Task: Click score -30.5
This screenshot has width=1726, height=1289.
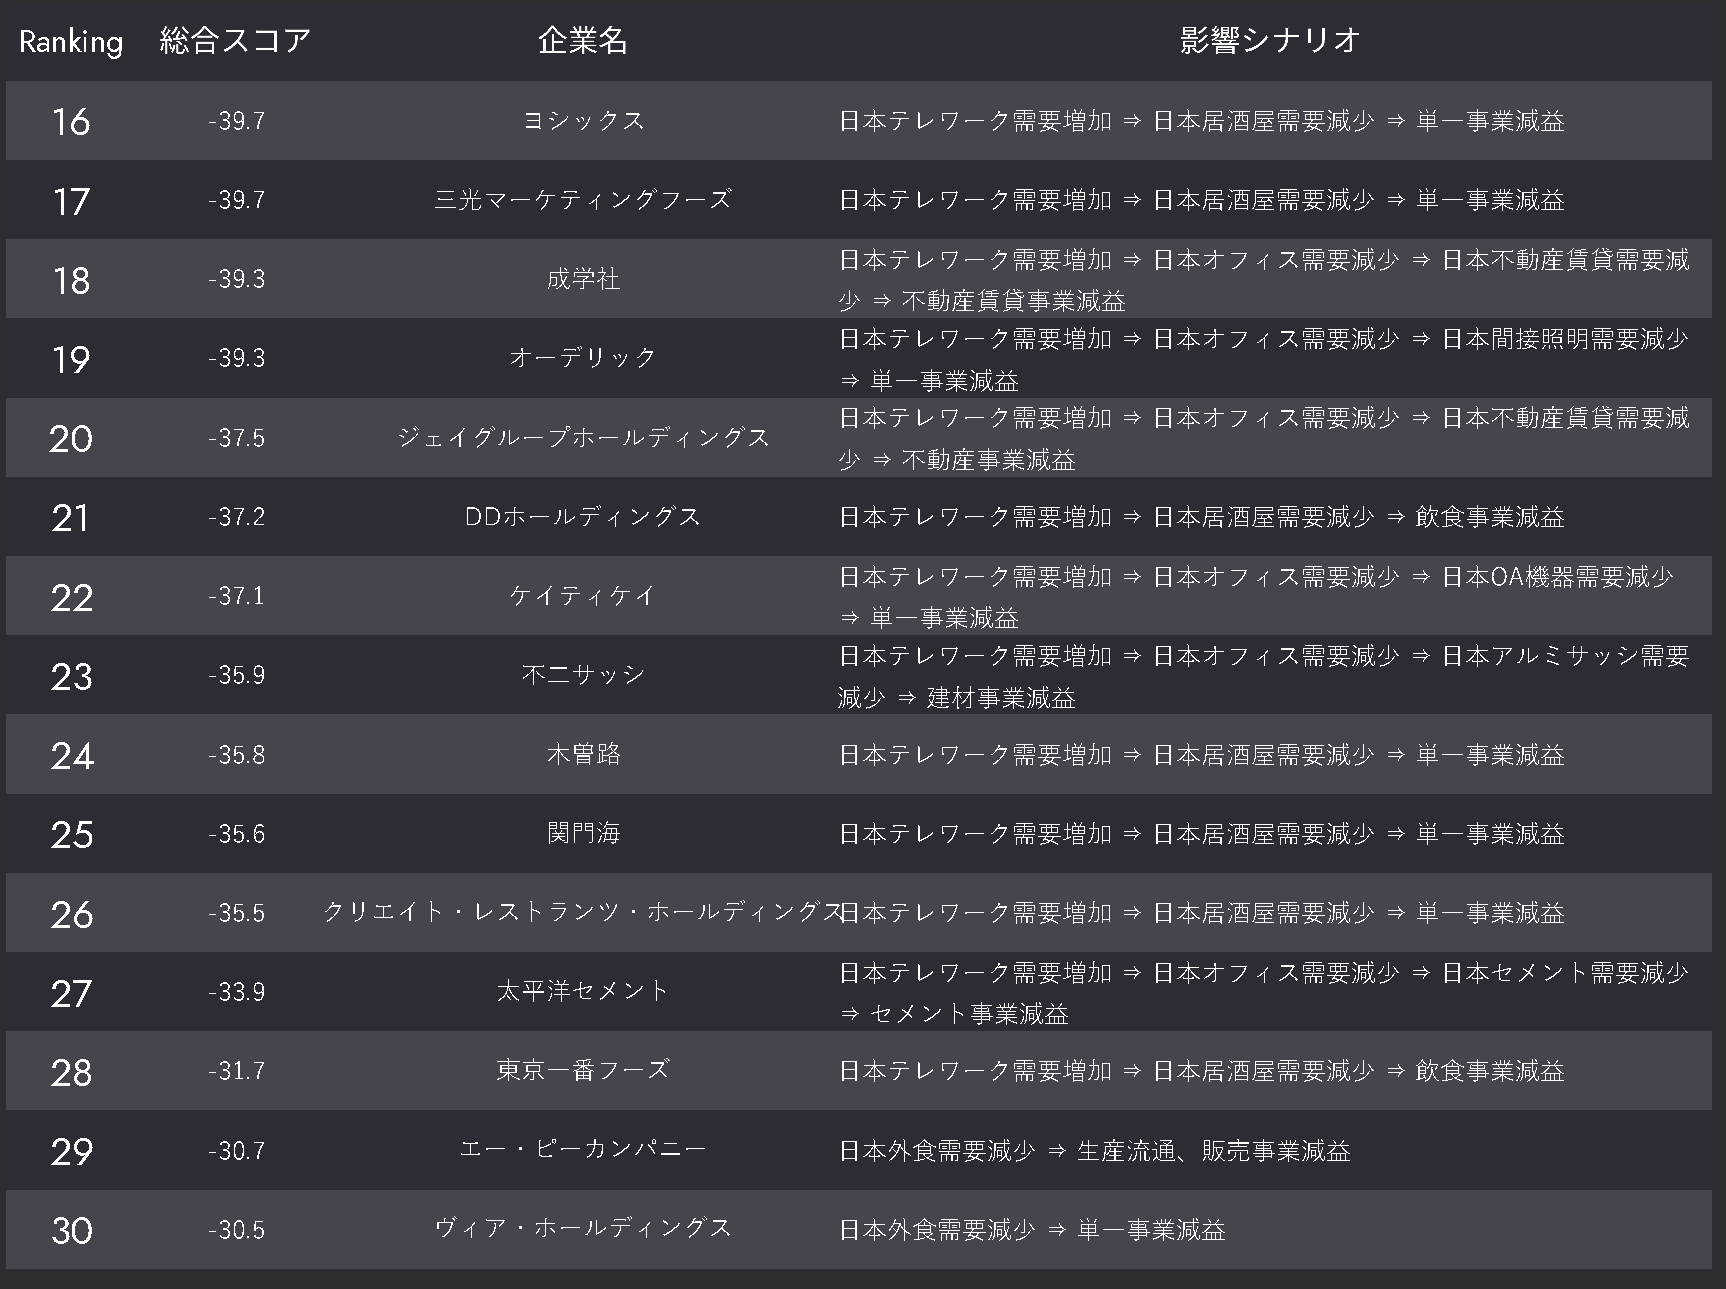Action: pos(237,1229)
